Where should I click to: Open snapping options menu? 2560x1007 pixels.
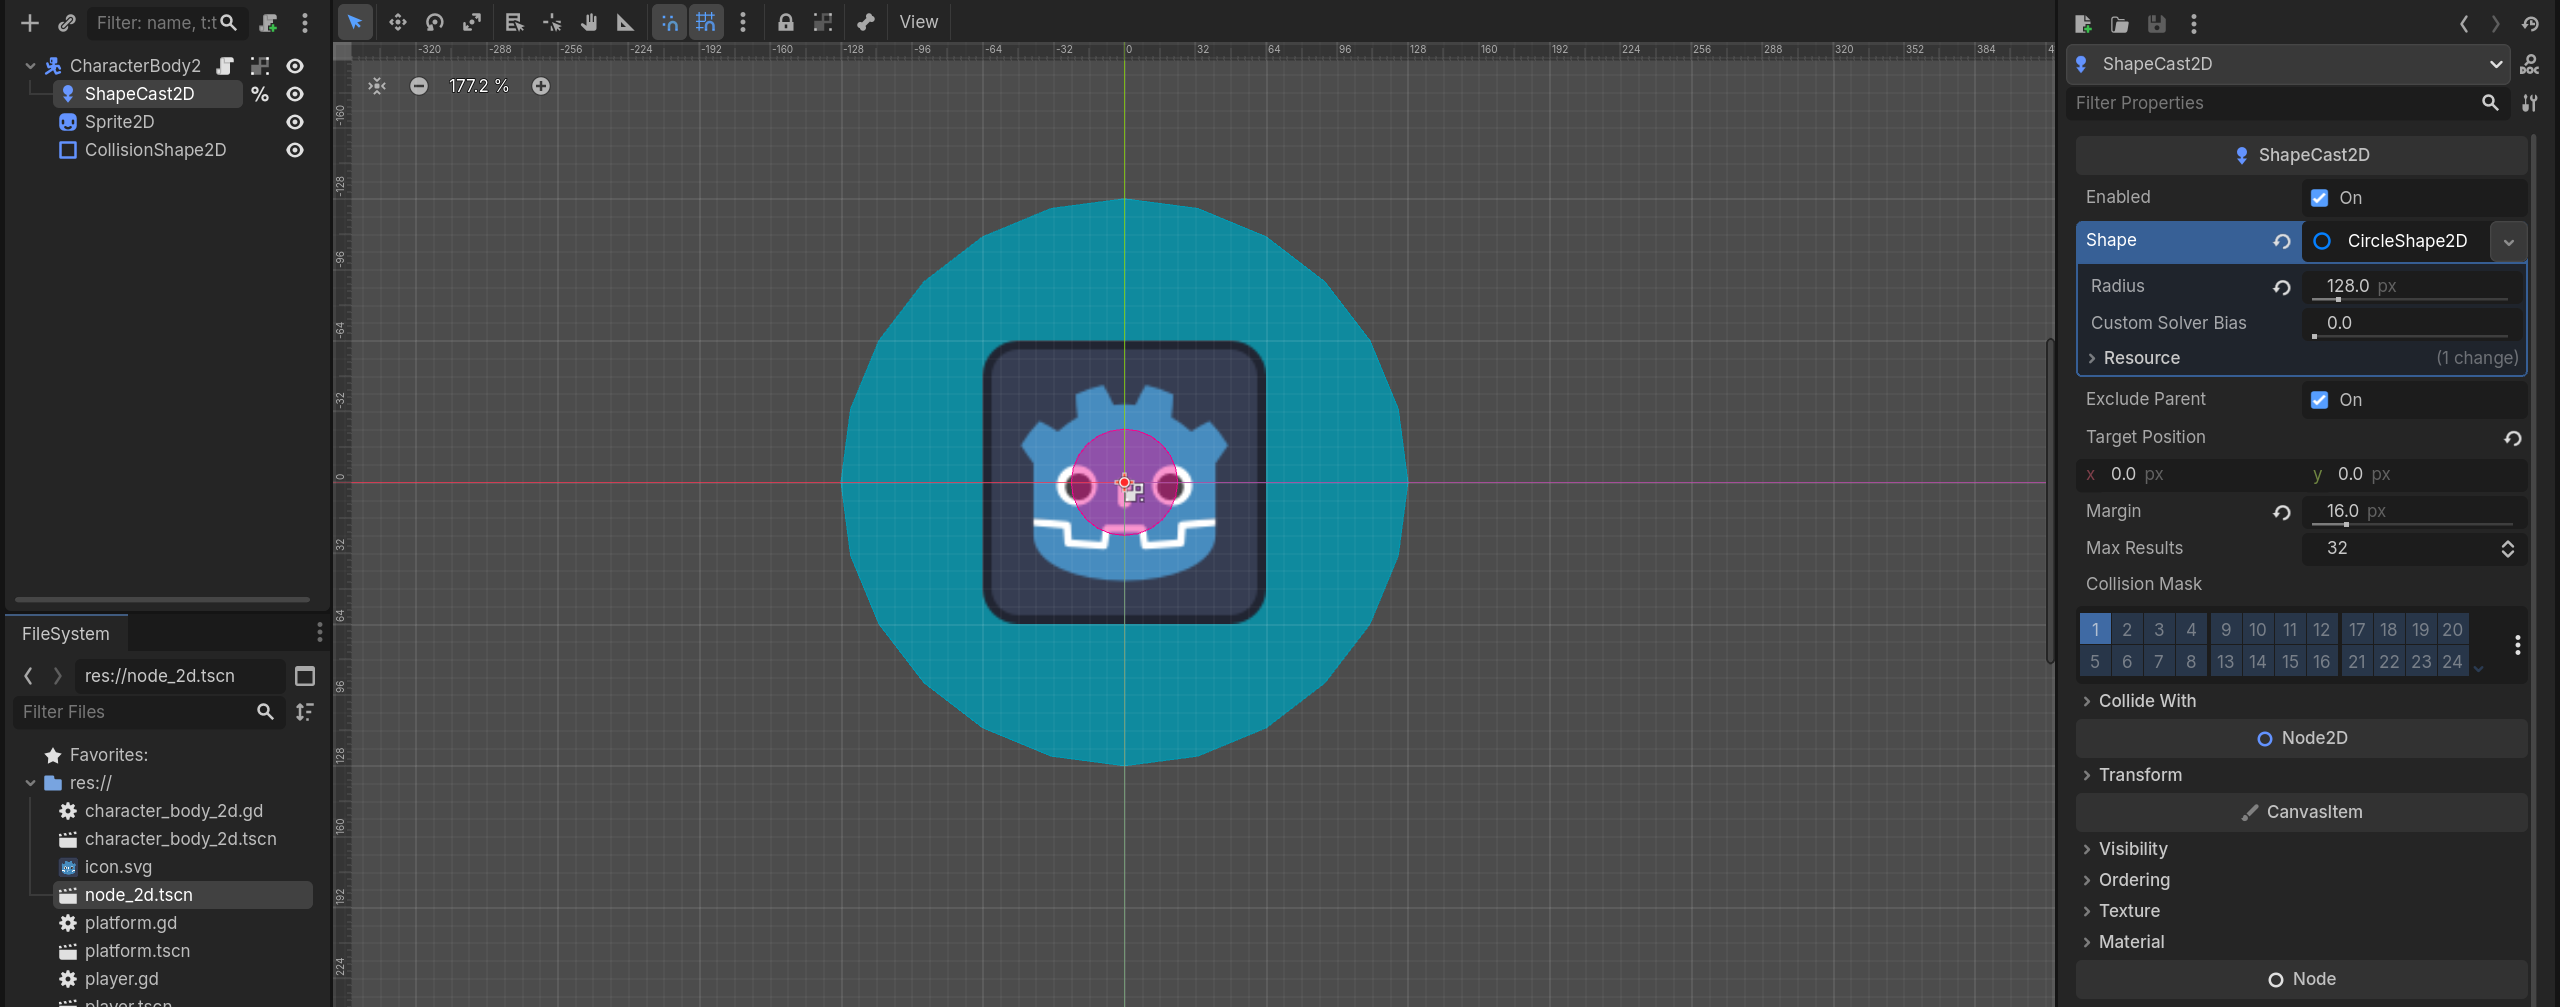(x=743, y=22)
